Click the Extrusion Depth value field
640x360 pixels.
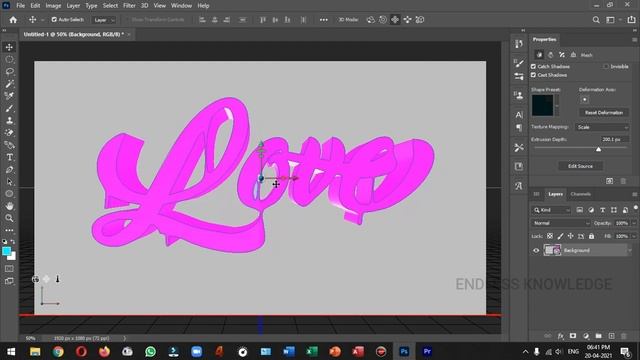(x=614, y=139)
